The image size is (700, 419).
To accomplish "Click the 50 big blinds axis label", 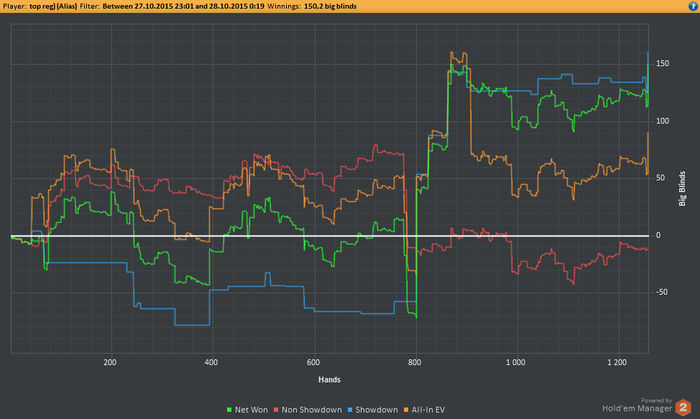I will pyautogui.click(x=661, y=178).
